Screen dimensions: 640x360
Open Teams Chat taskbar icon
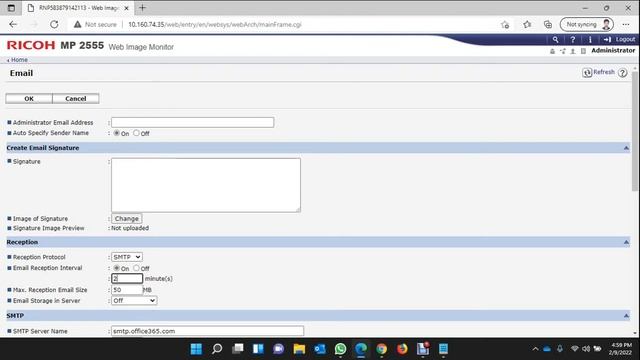[279, 349]
